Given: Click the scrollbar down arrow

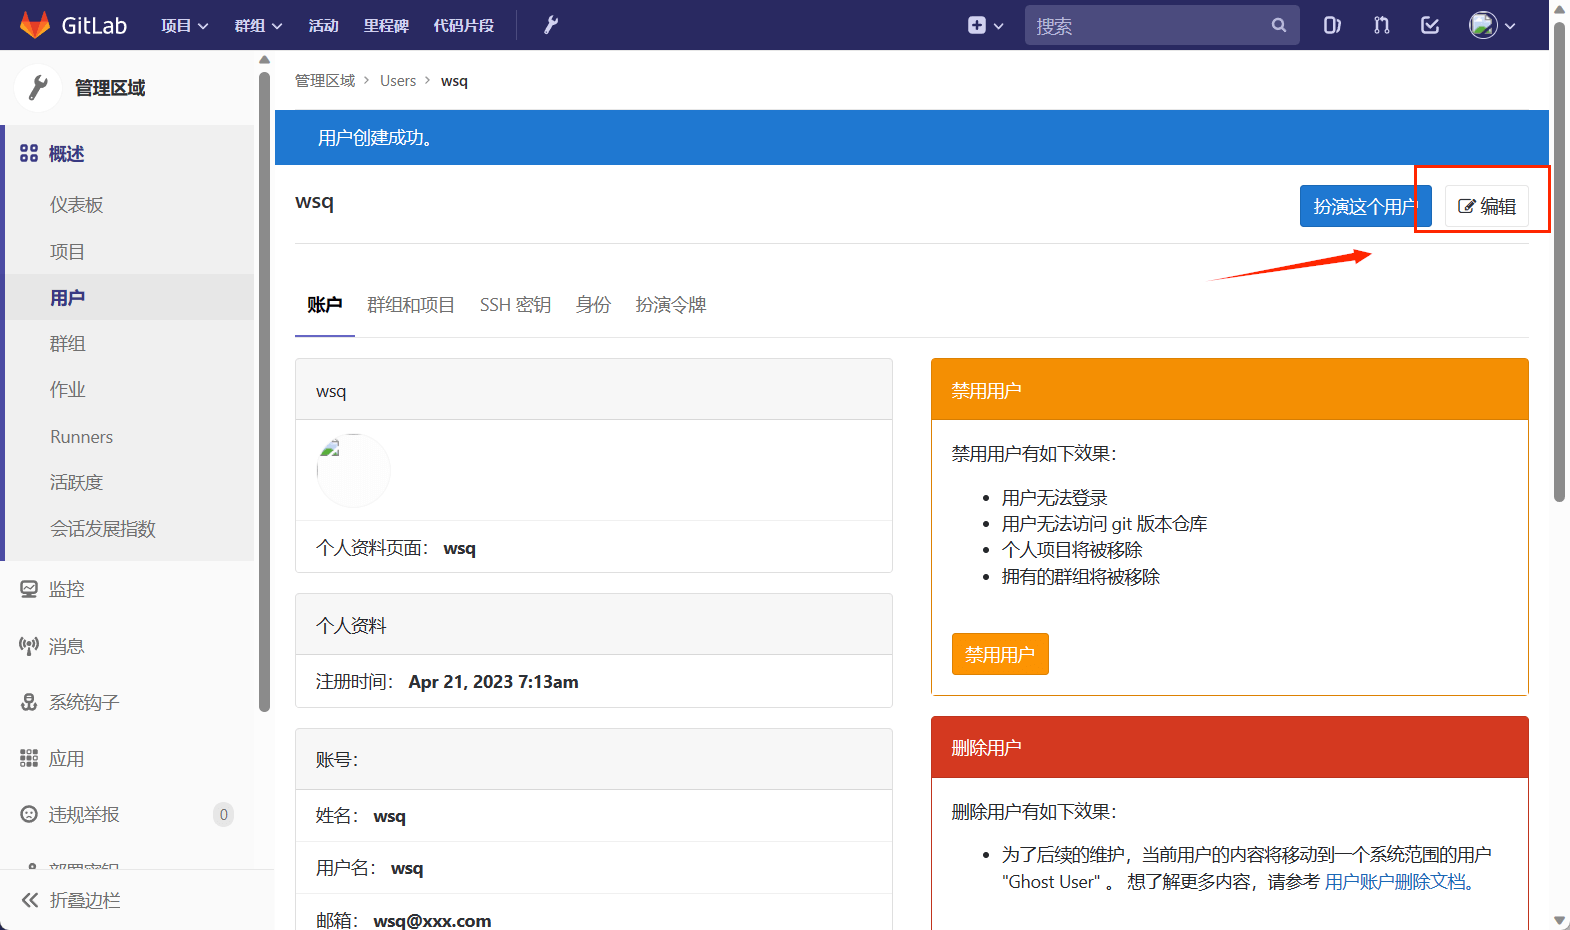Looking at the screenshot, I should 1559,920.
